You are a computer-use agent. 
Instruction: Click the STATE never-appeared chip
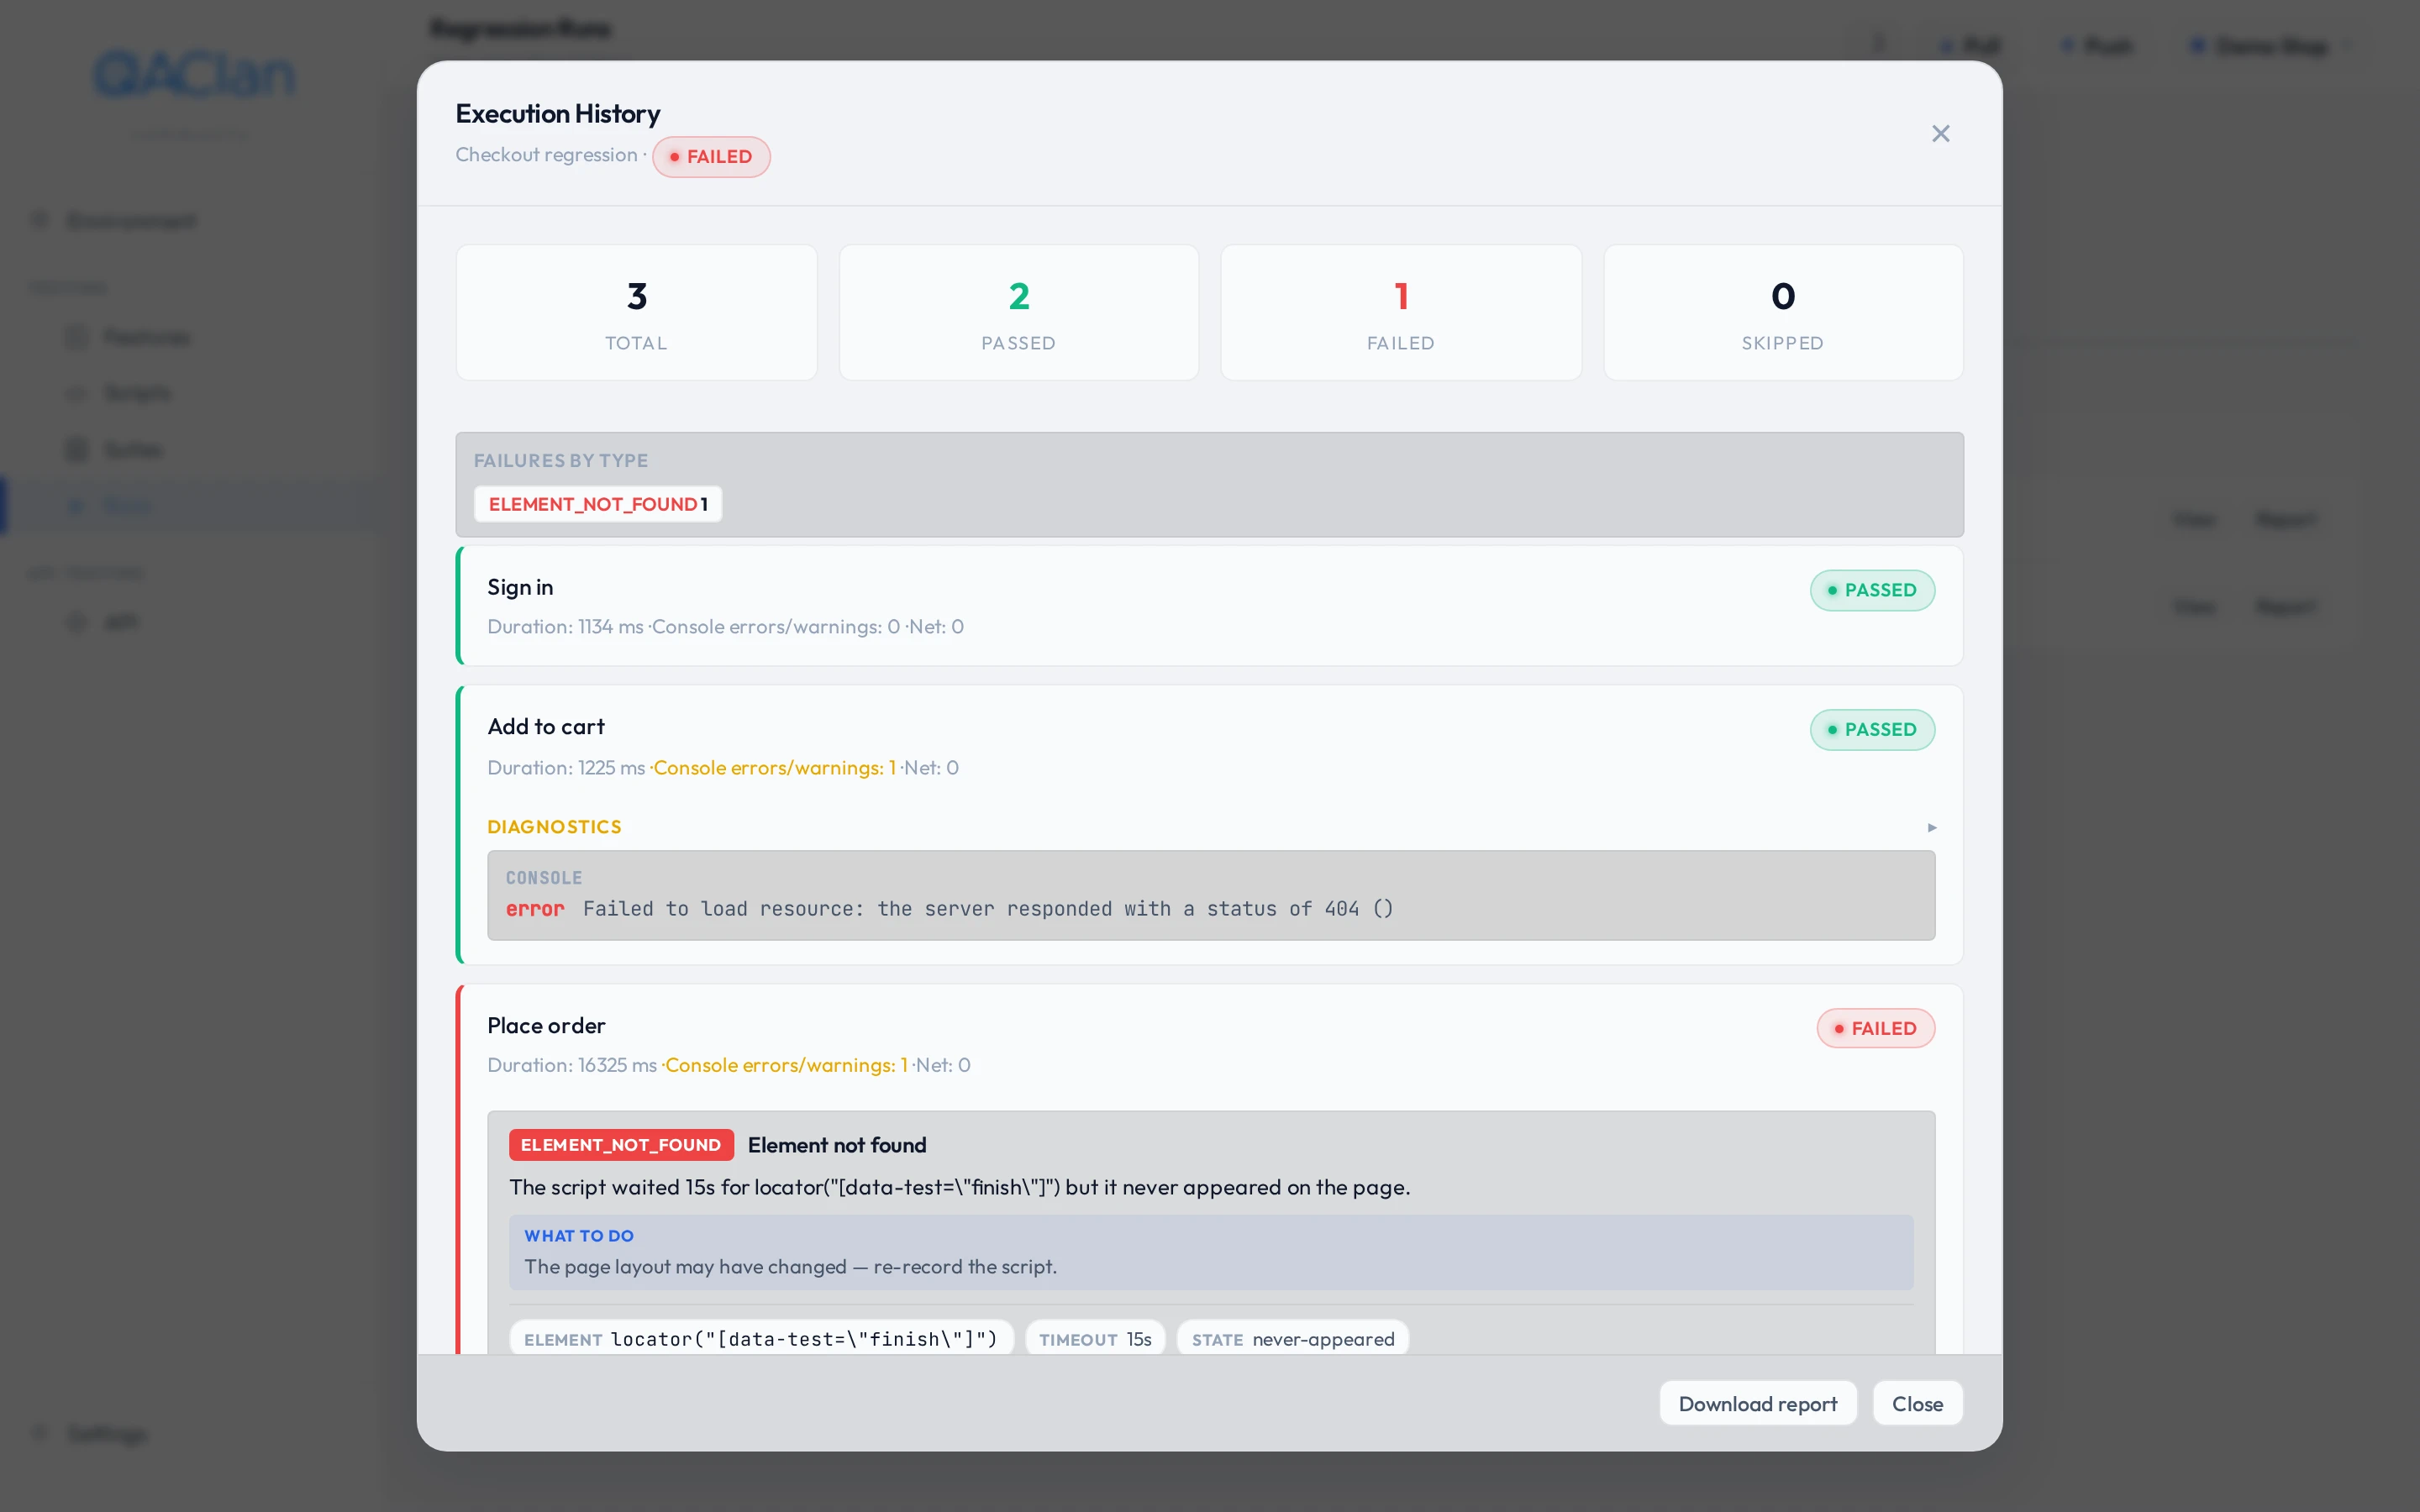(x=1293, y=1339)
